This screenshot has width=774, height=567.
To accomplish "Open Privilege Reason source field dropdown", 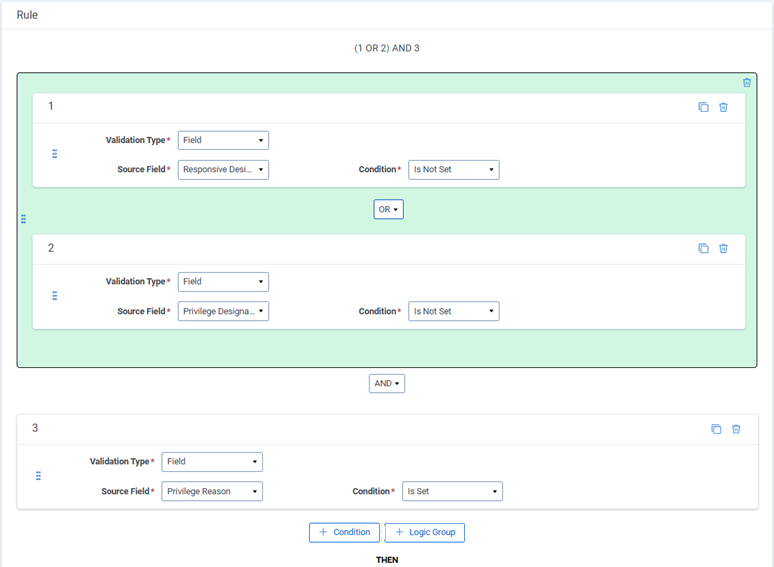I will point(212,491).
